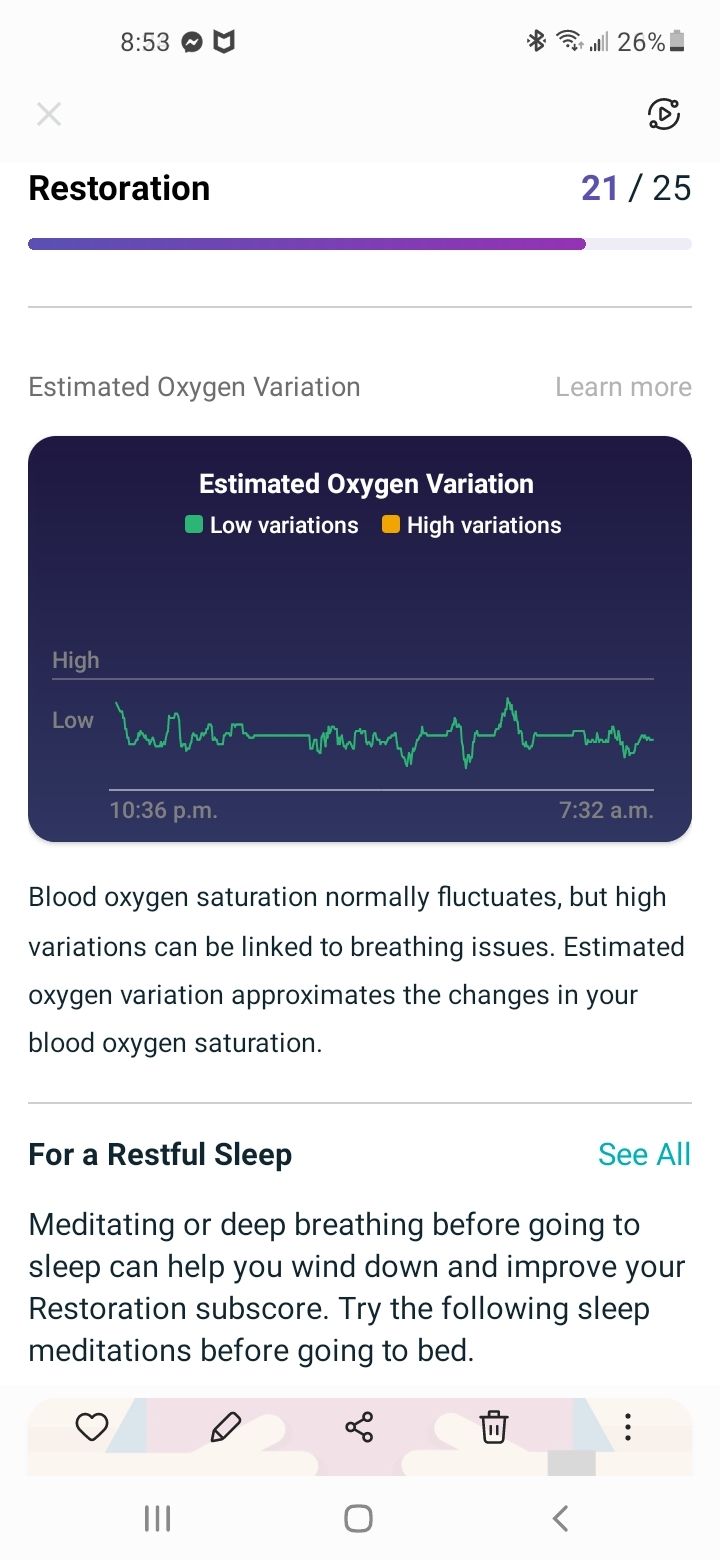This screenshot has width=720, height=1560.
Task: Tap the For a Restful Sleep heading
Action: [x=160, y=1153]
